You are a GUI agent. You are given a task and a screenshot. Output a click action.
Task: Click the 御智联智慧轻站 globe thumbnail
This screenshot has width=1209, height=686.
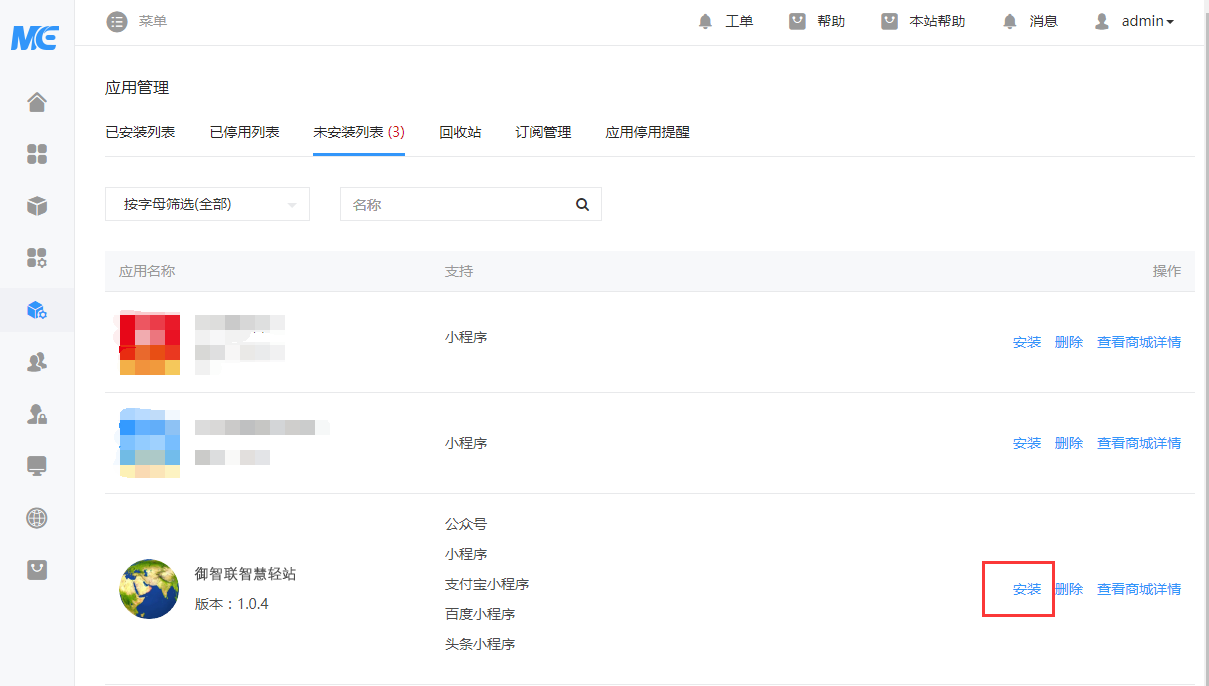[149, 589]
